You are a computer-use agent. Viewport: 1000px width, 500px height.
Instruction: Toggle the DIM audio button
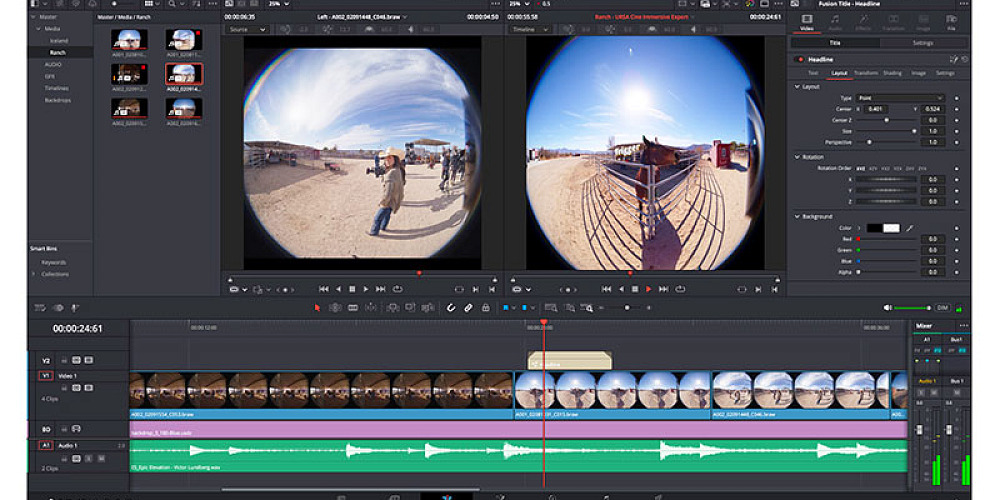tap(942, 307)
